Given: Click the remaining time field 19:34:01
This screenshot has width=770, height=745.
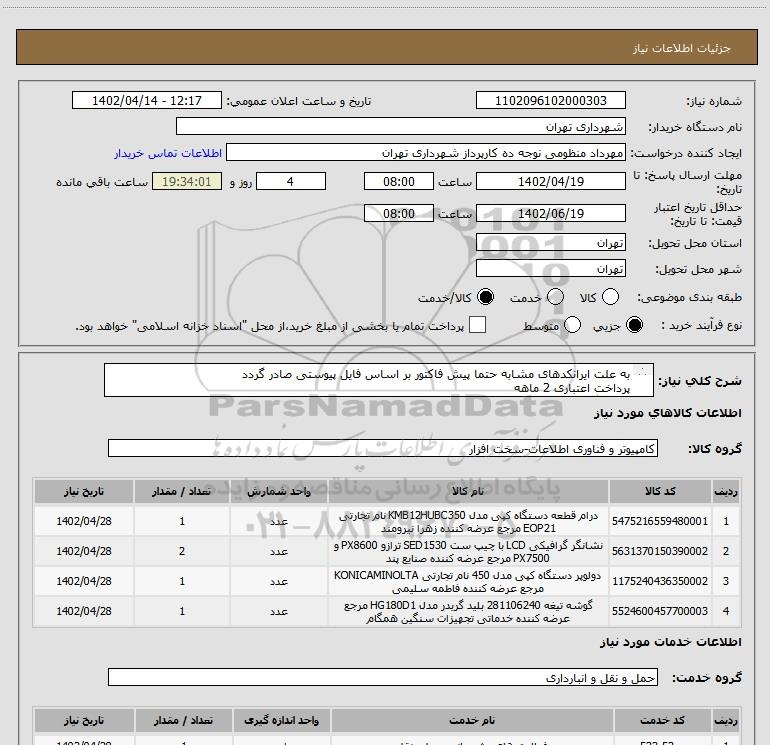Looking at the screenshot, I should click(x=187, y=181).
